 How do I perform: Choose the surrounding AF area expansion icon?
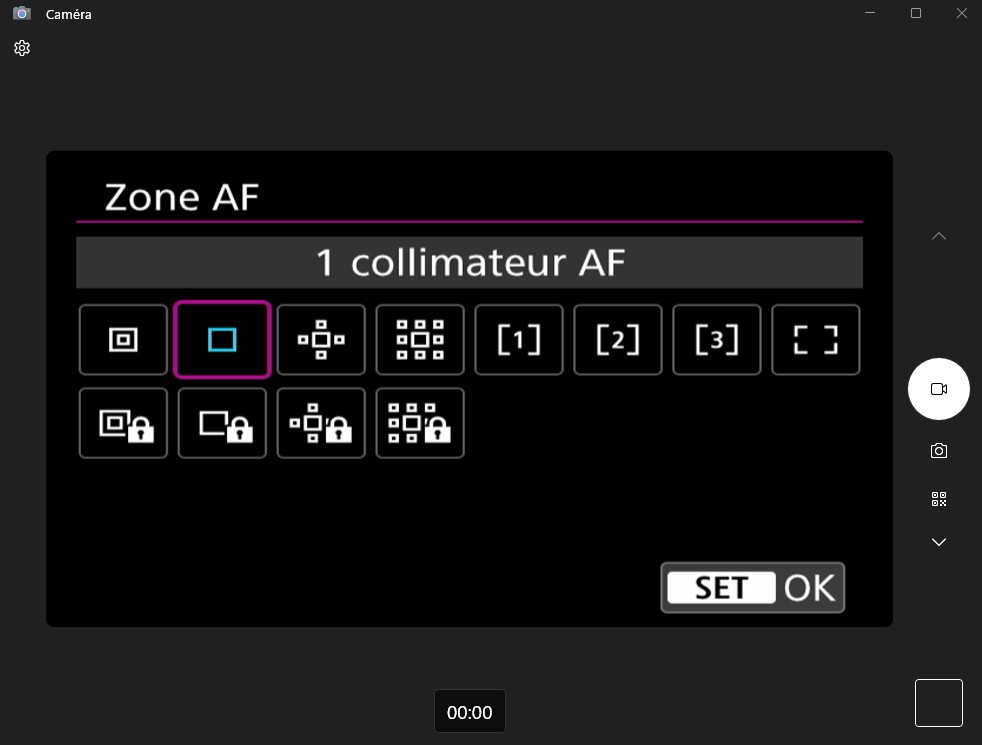420,340
